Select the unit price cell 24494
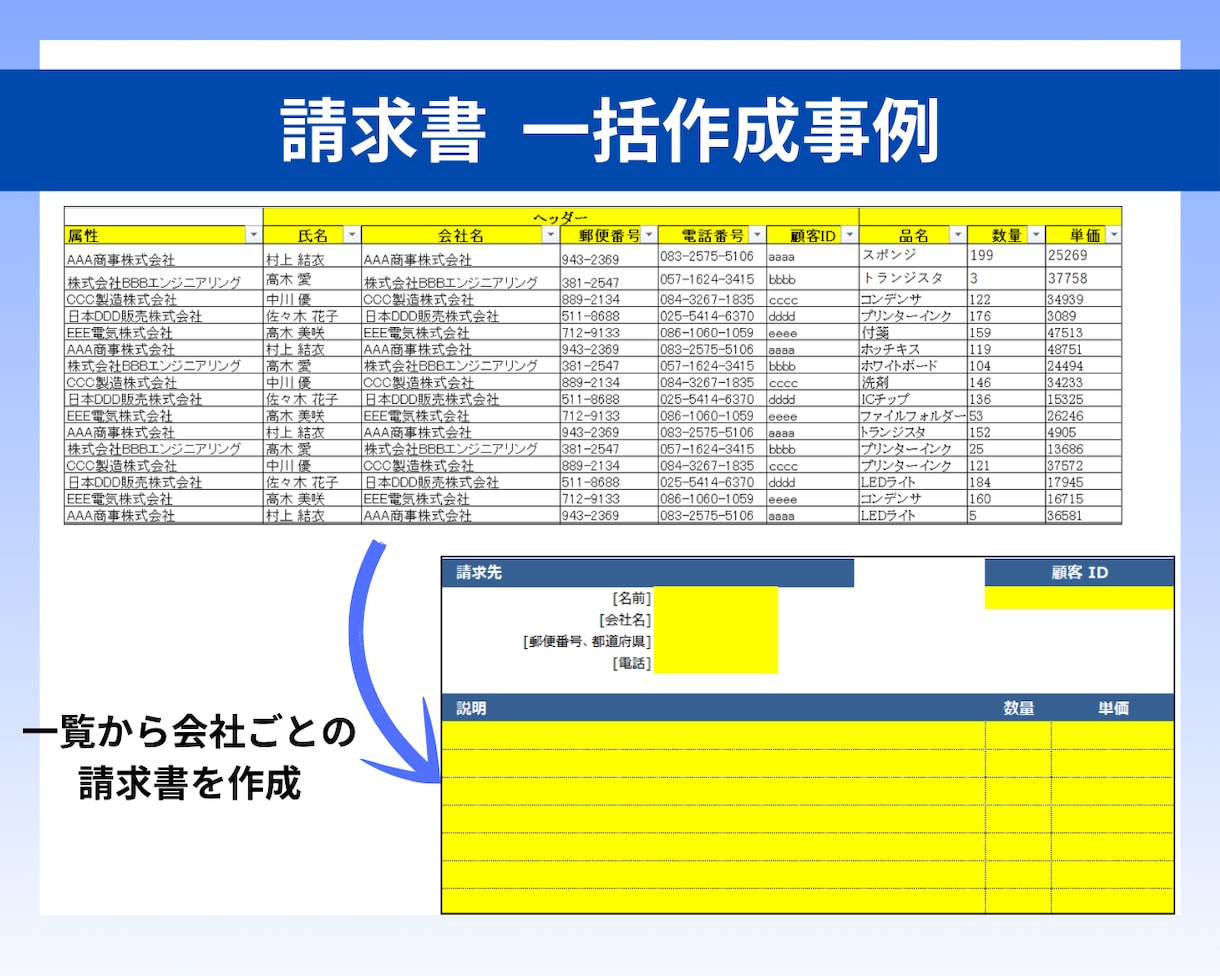The height and width of the screenshot is (976, 1220). [x=1083, y=366]
